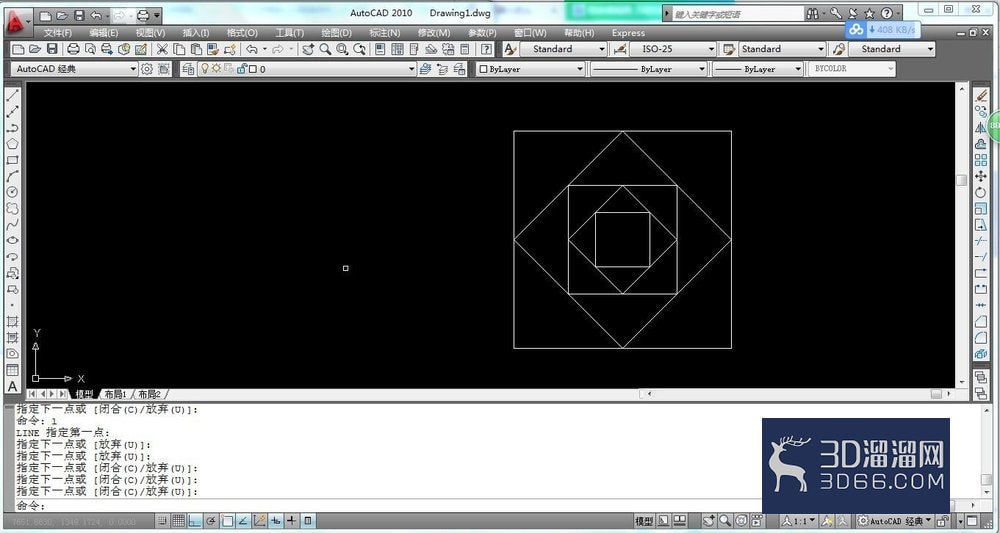The image size is (1000, 533).
Task: Open the 文件(F) menu
Action: click(x=57, y=33)
